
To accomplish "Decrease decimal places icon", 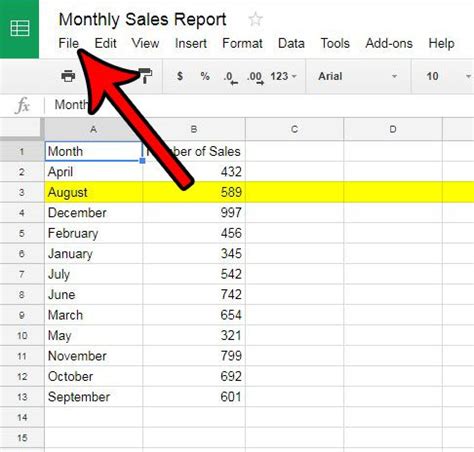I will click(231, 77).
